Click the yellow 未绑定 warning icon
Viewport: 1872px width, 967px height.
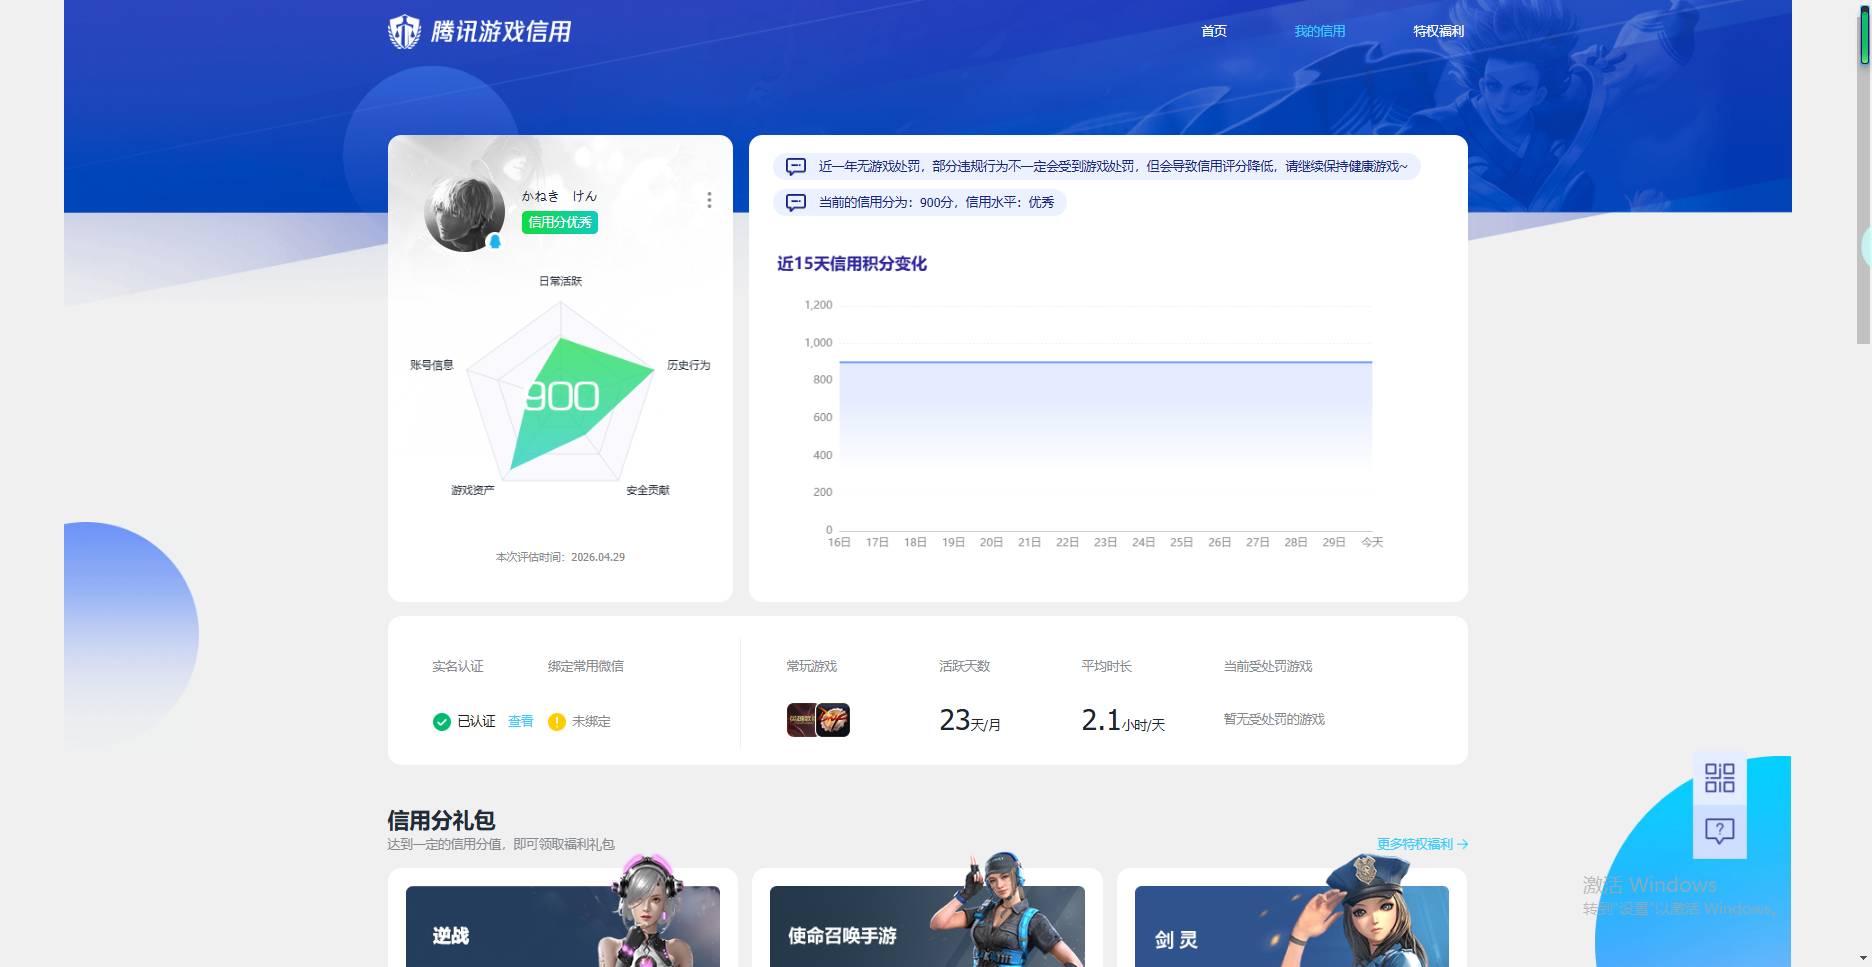(557, 721)
